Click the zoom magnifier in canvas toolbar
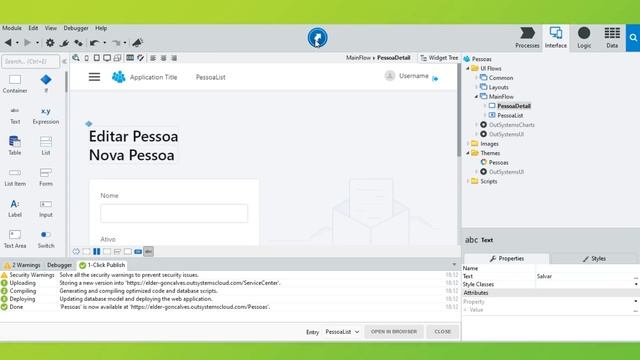 [x=76, y=58]
